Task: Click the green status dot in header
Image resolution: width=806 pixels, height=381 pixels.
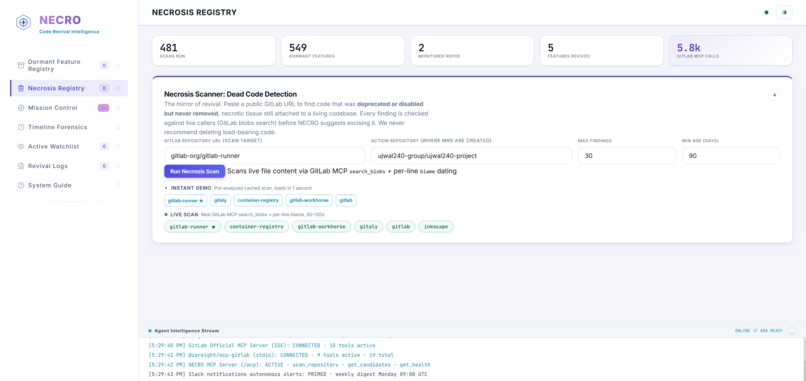Action: click(766, 12)
